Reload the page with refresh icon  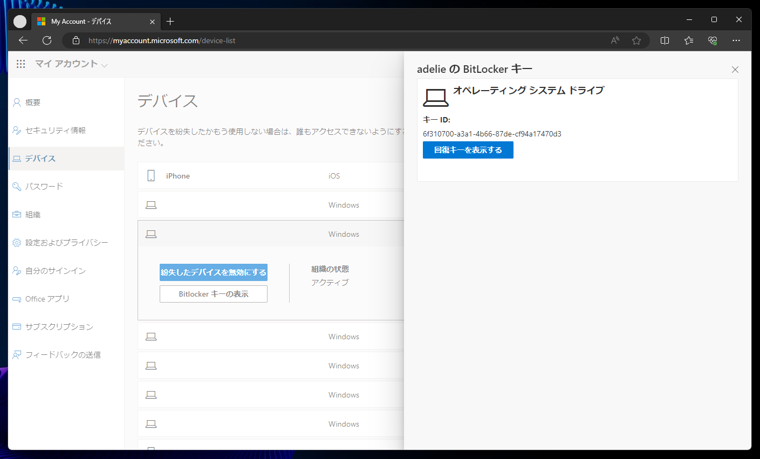tap(47, 41)
